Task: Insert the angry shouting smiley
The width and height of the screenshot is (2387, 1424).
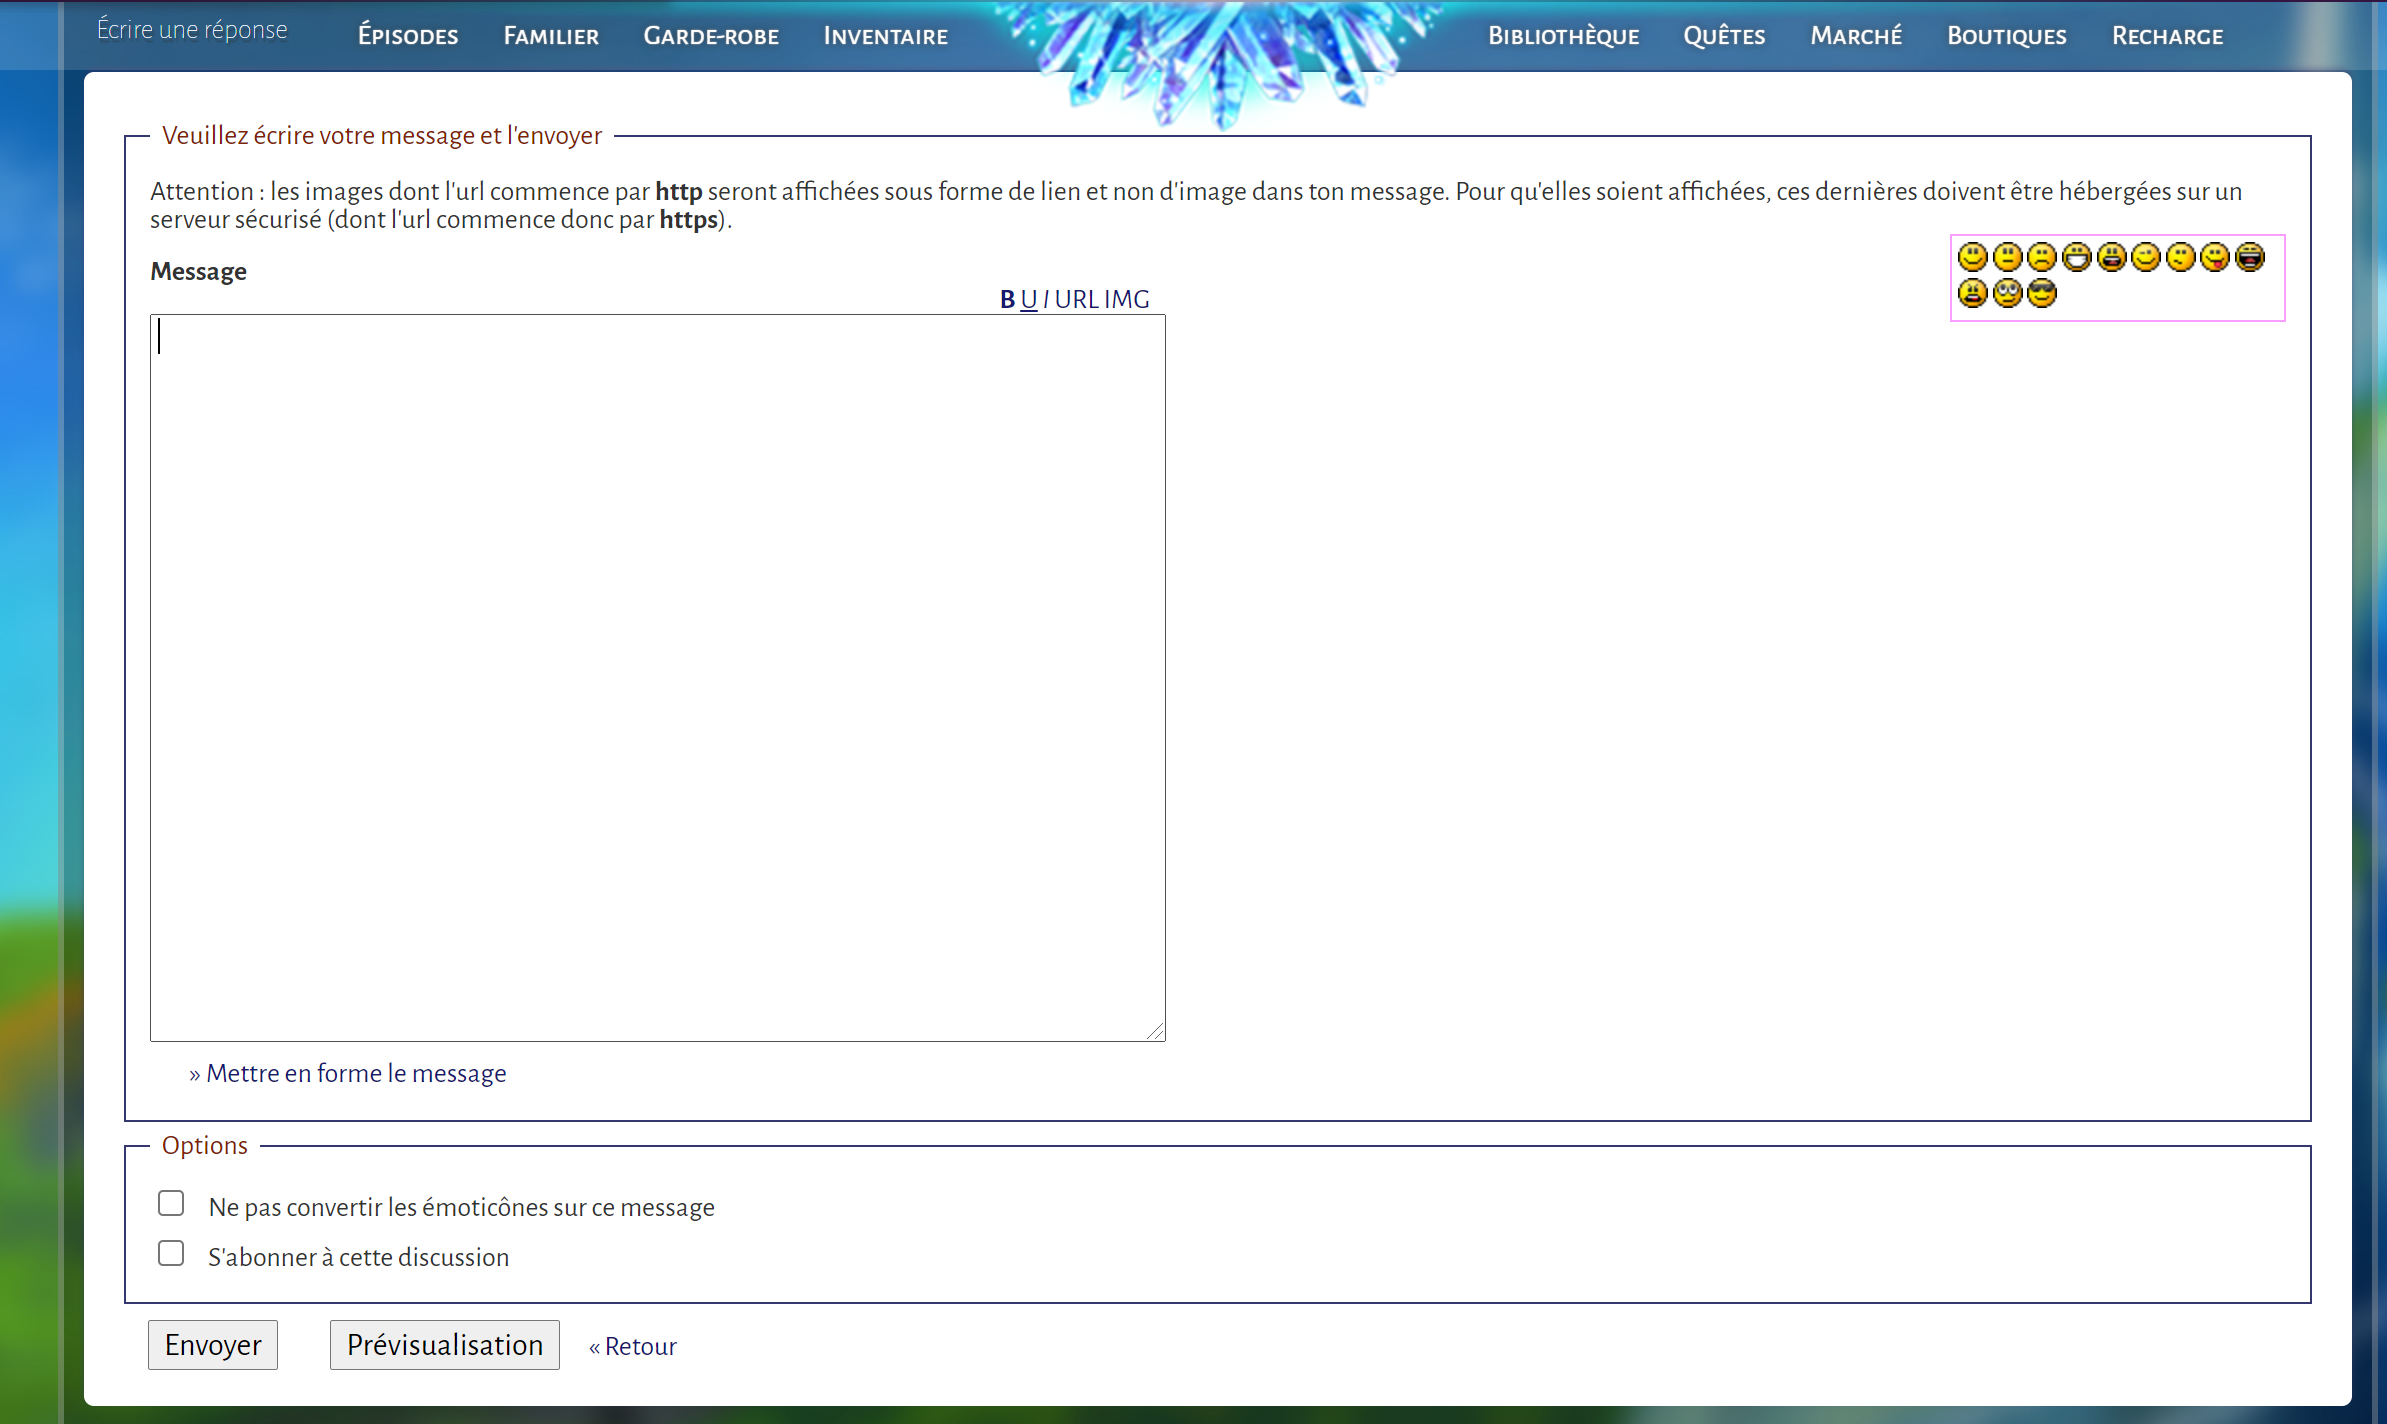Action: (x=1973, y=293)
